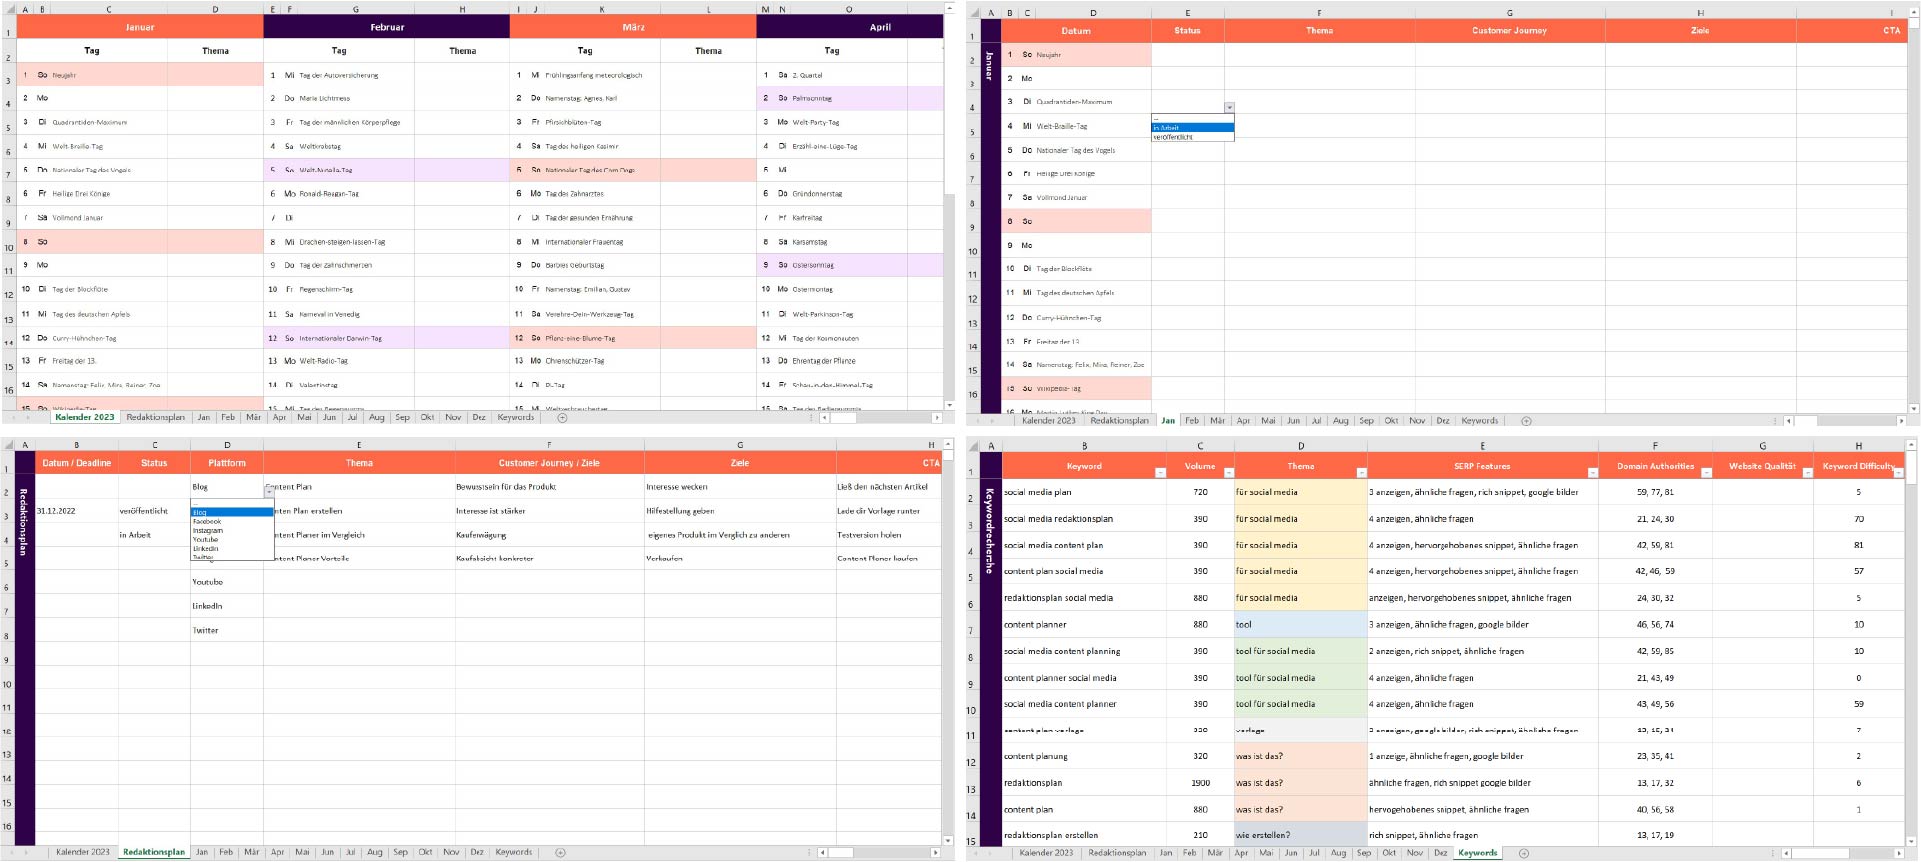Screen dimensions: 1921x862
Task: Select the Januar month header
Action: tap(140, 27)
